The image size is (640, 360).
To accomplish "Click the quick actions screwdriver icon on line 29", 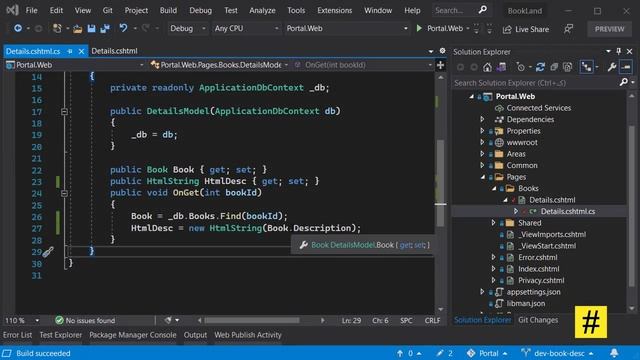I will pos(48,252).
